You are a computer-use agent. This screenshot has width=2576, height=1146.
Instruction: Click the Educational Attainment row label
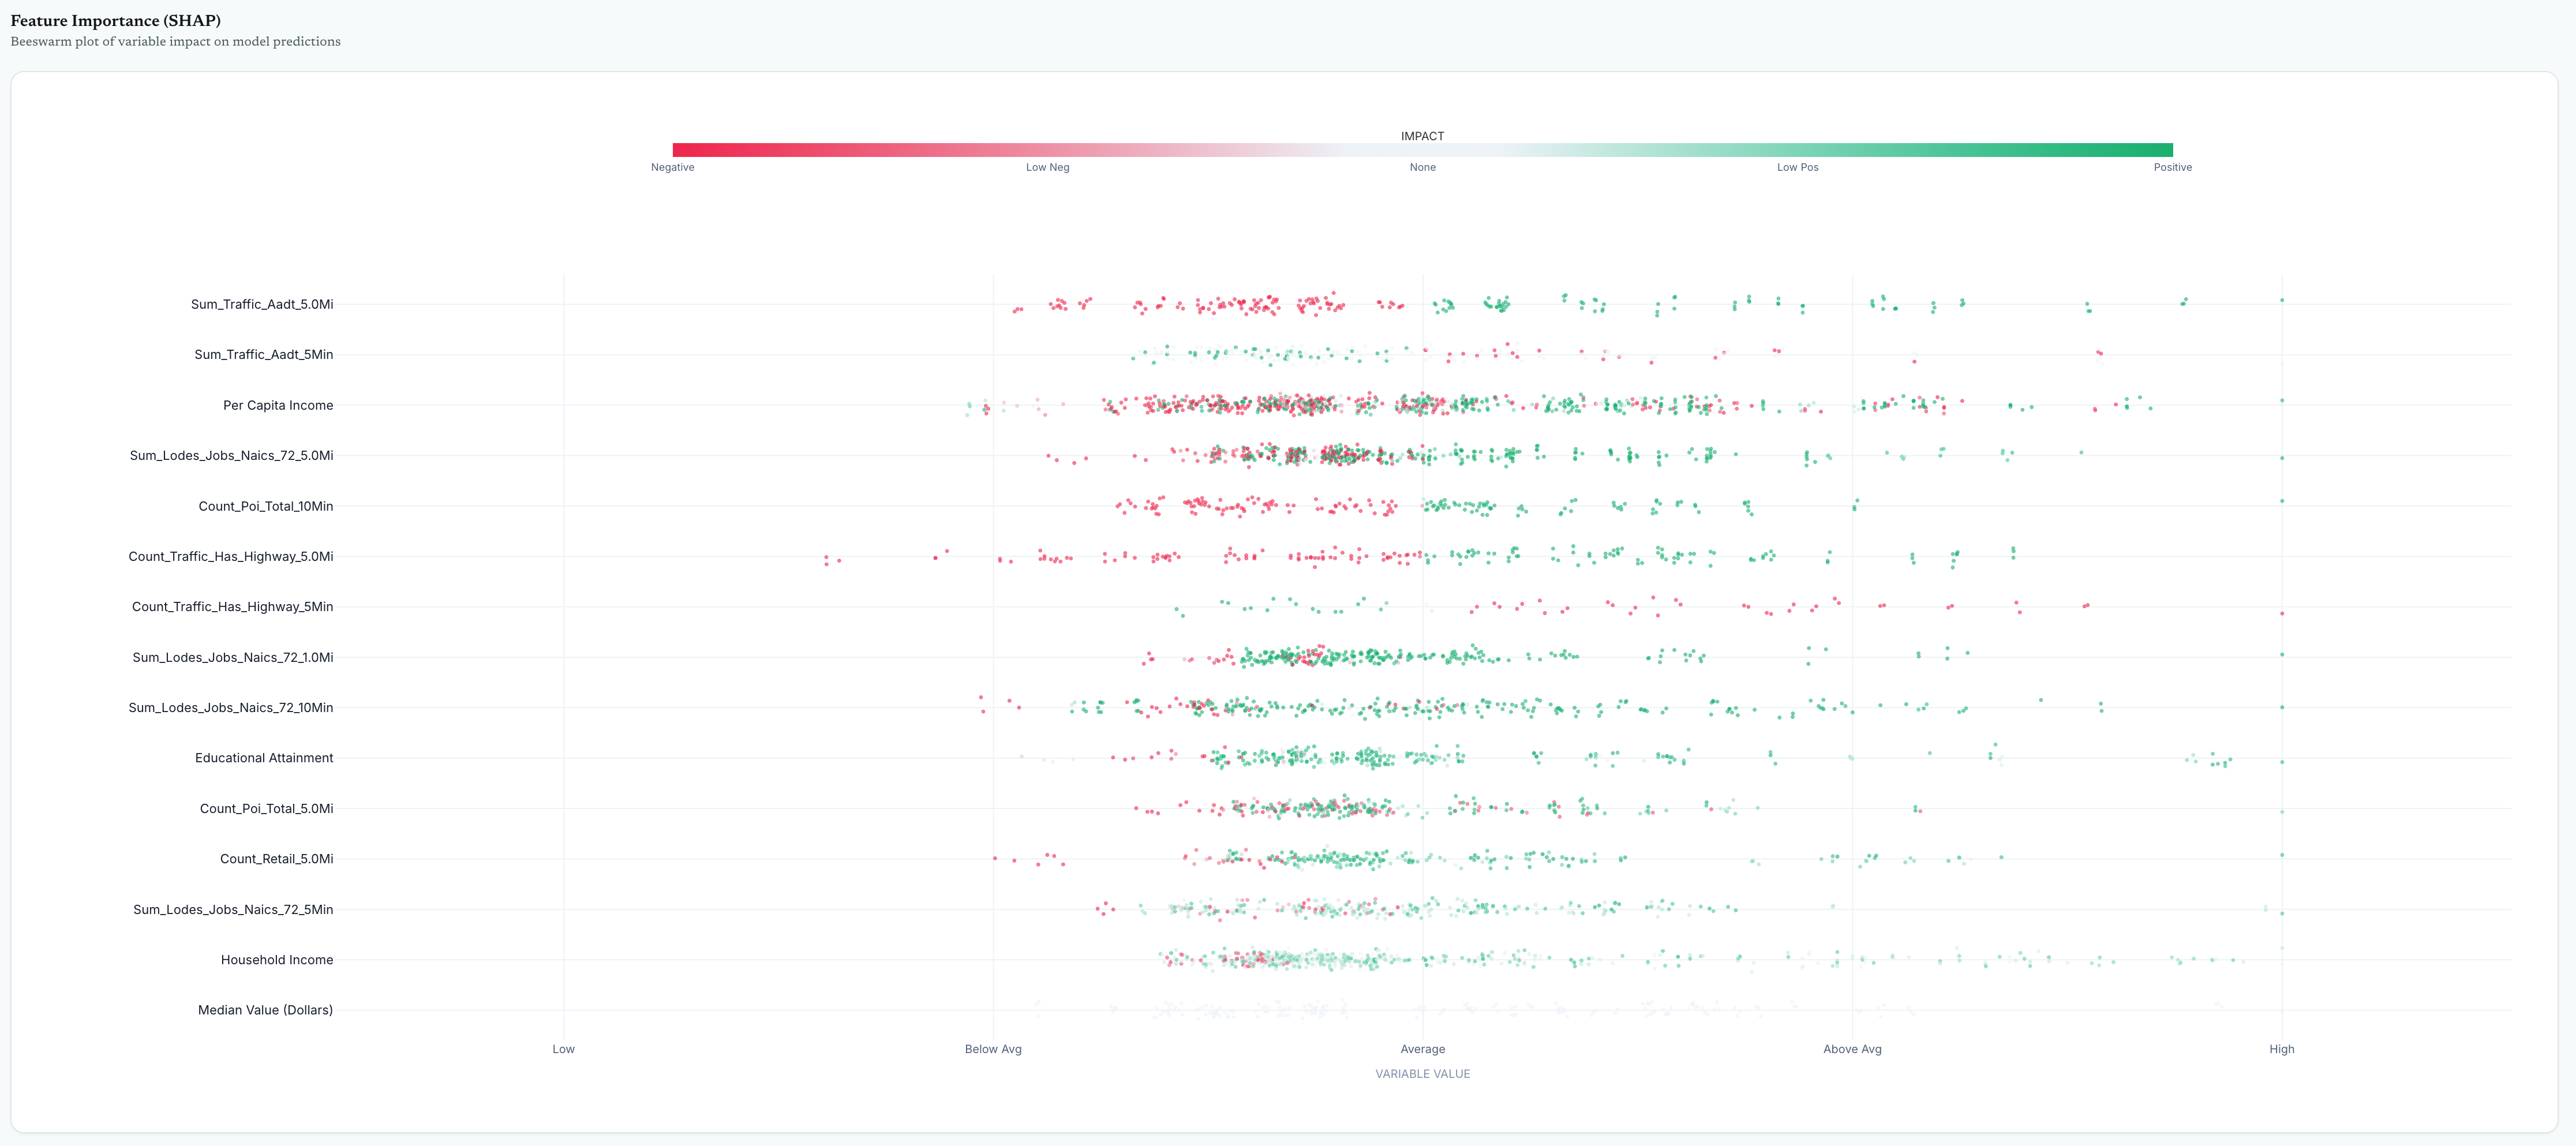[265, 757]
